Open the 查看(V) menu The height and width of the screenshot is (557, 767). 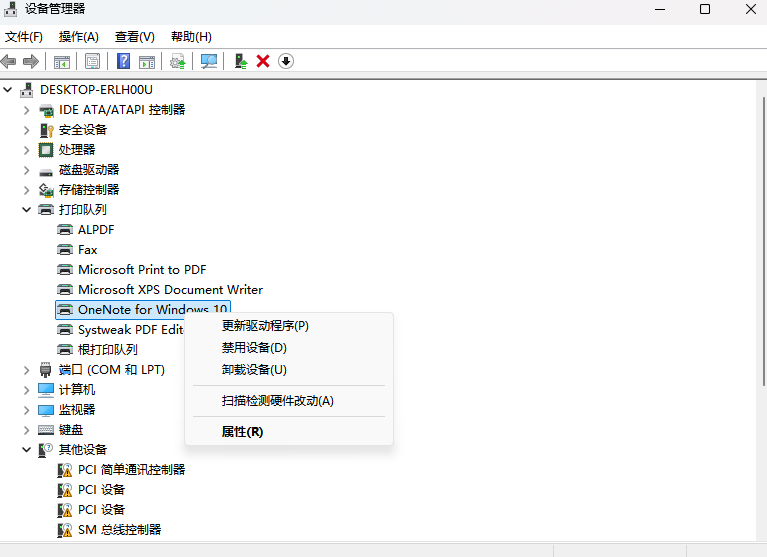click(135, 37)
